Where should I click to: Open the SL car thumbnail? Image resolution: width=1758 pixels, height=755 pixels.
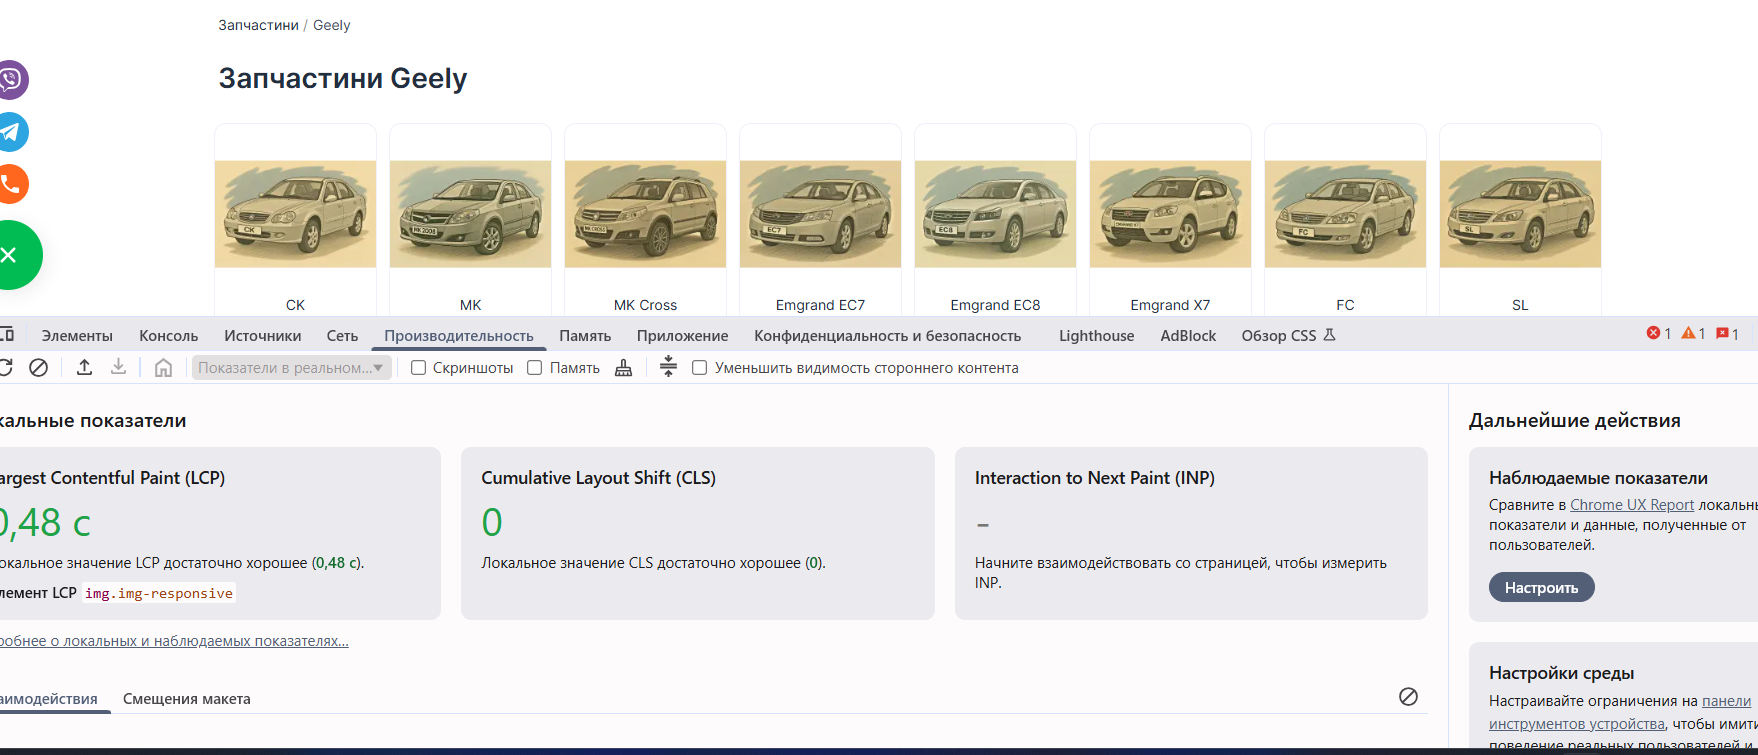tap(1521, 214)
